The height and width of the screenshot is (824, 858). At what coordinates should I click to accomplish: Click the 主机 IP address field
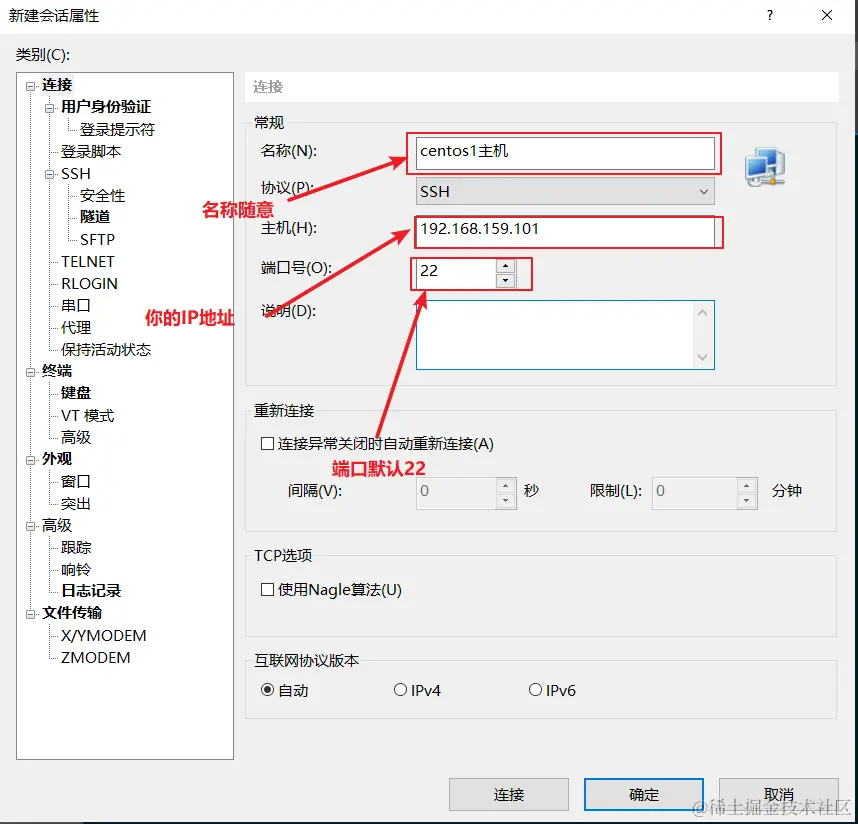(x=565, y=231)
